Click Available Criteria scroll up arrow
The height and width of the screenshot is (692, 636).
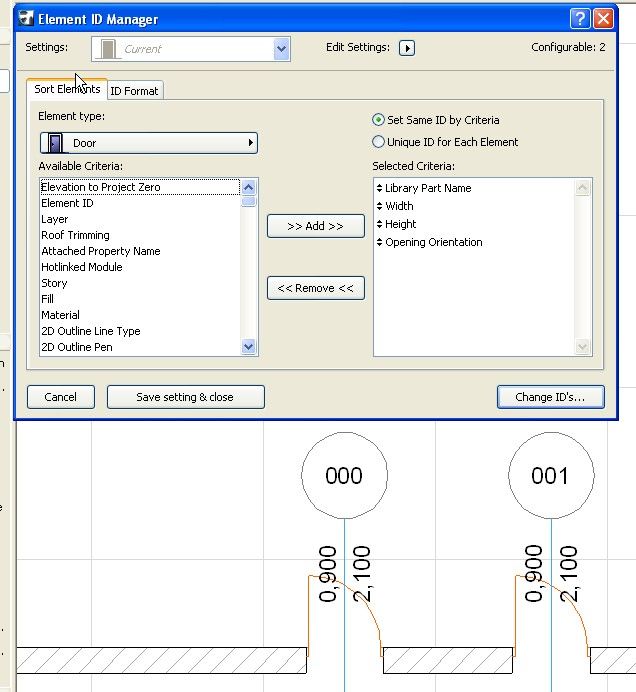(248, 188)
